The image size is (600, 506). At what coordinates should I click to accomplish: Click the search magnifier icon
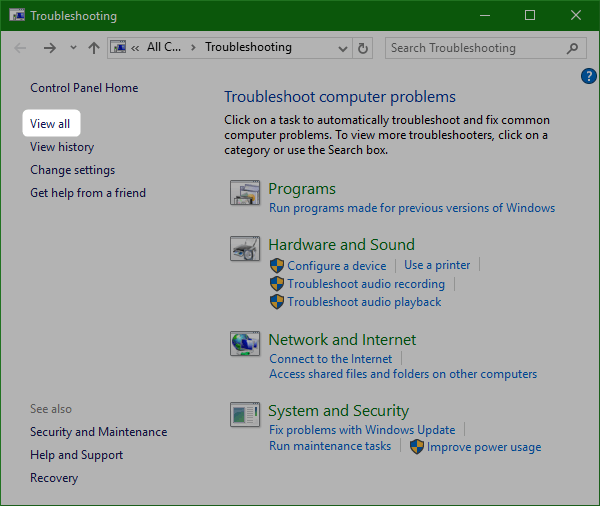[573, 48]
